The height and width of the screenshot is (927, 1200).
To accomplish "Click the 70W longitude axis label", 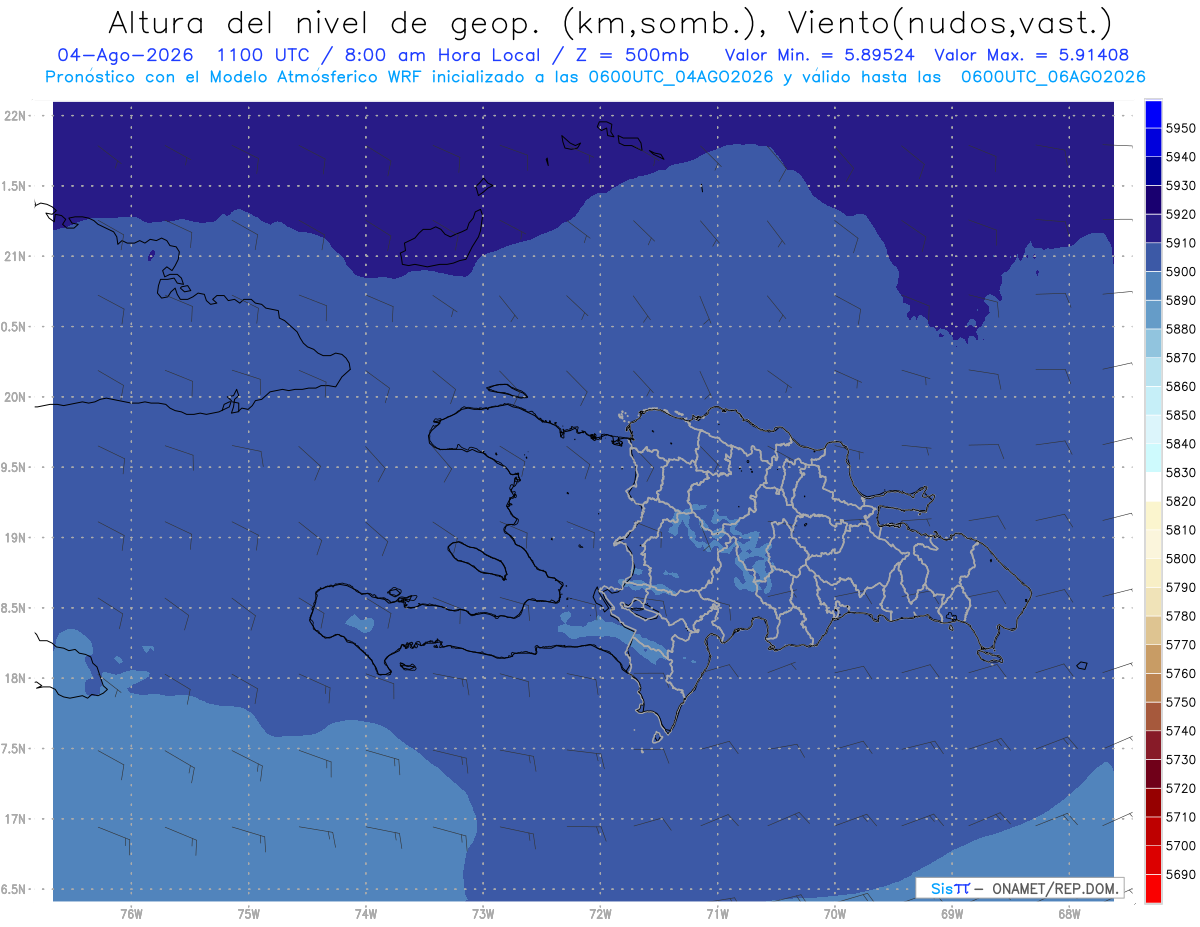I will [835, 913].
